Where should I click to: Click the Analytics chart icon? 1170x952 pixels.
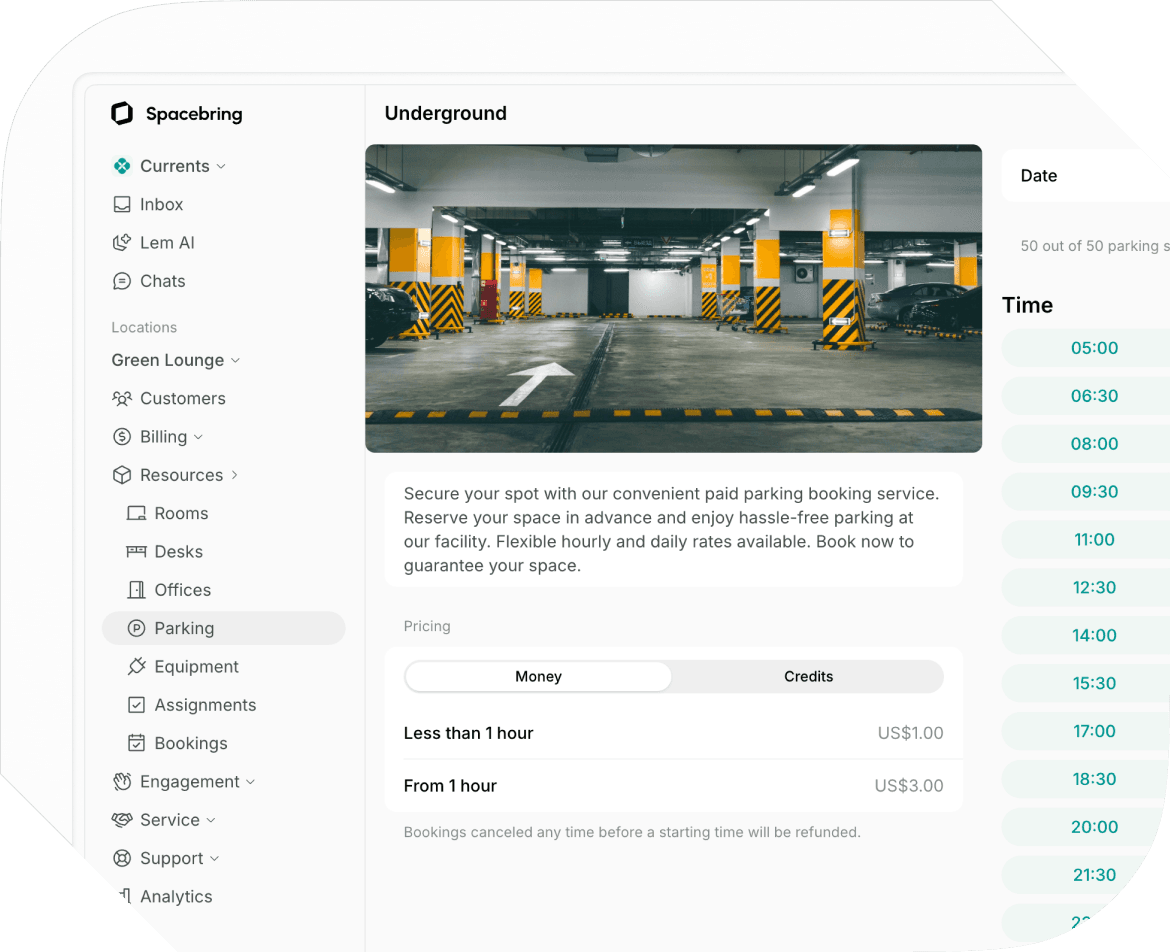[x=125, y=895]
